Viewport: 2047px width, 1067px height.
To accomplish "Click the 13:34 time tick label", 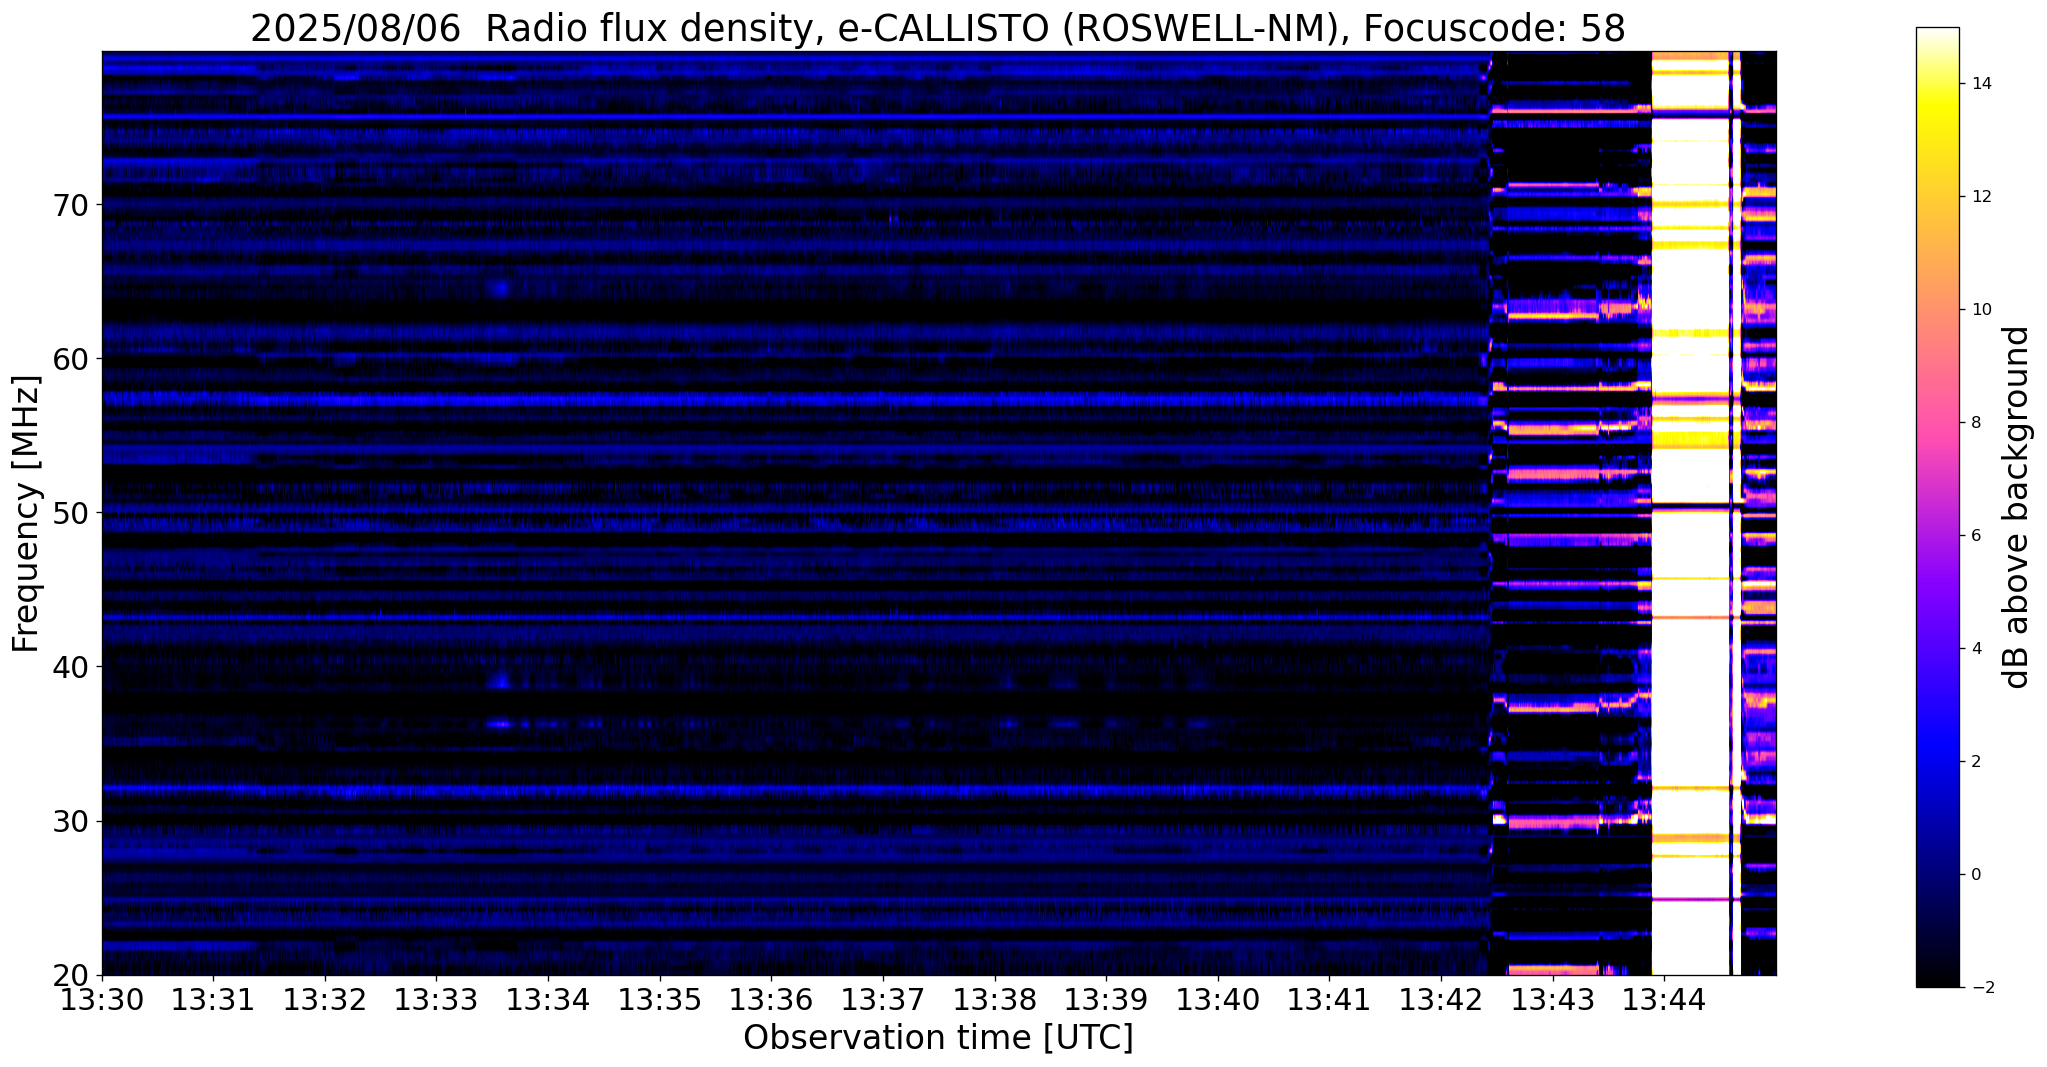I will [548, 999].
